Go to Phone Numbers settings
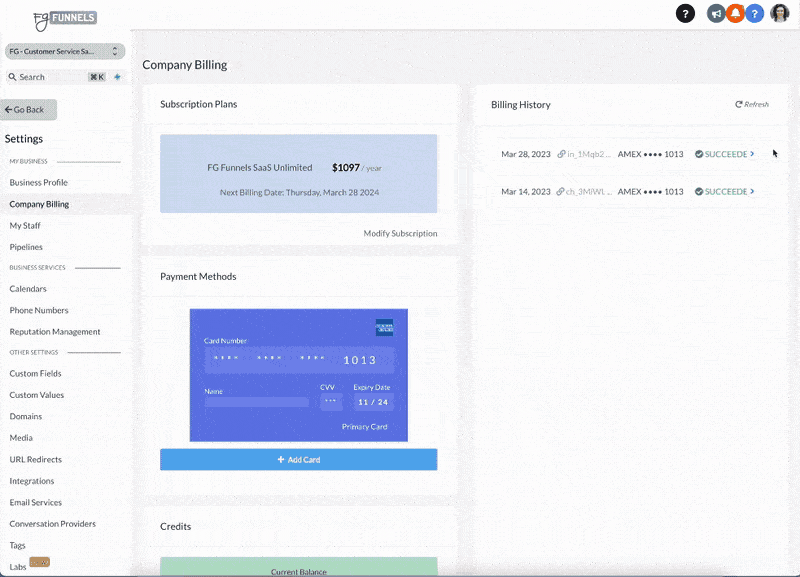 click(x=39, y=310)
